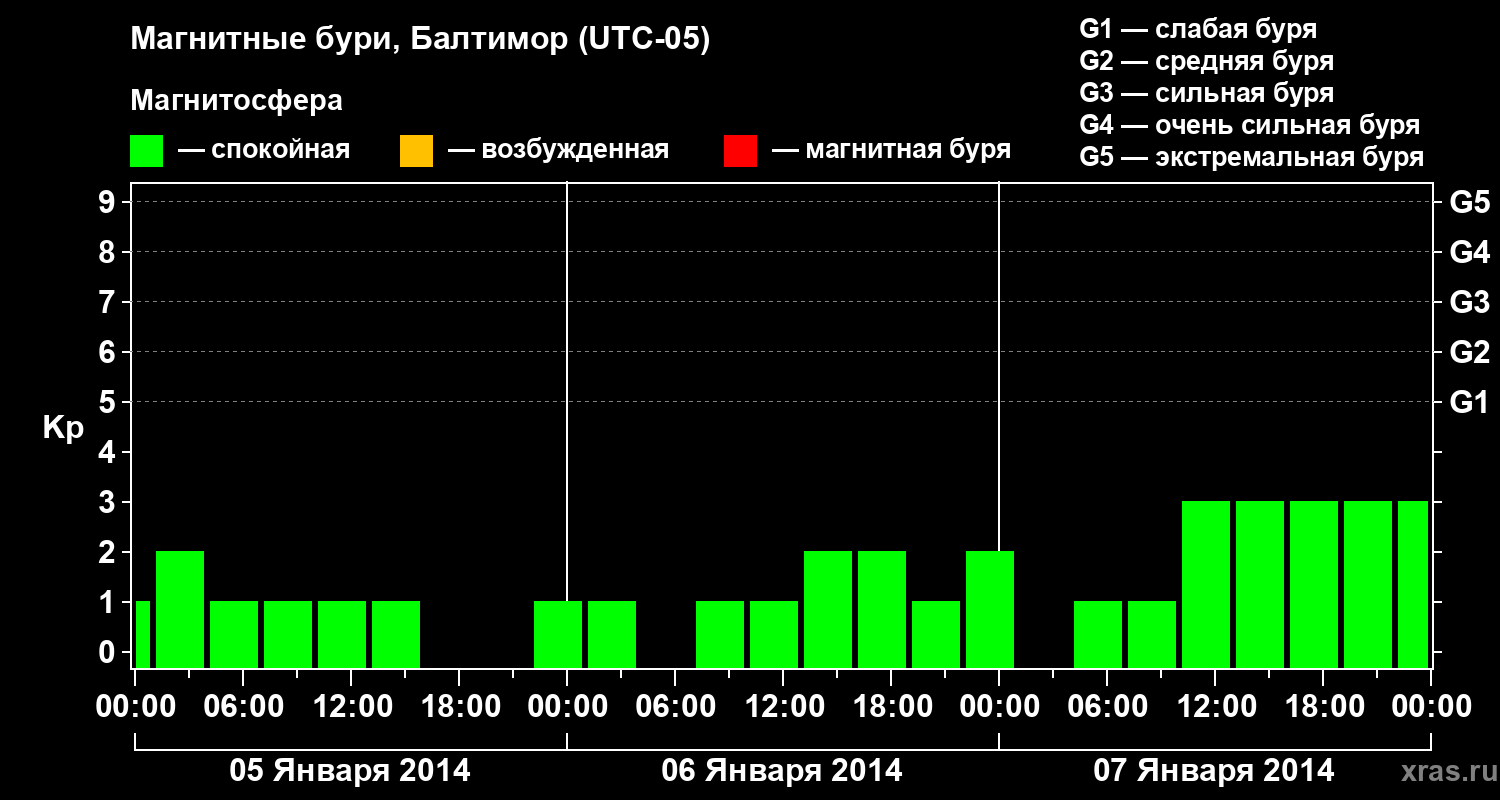Click the date label '07 Января 2014'
Viewport: 1500px width, 800px height.
click(1214, 771)
